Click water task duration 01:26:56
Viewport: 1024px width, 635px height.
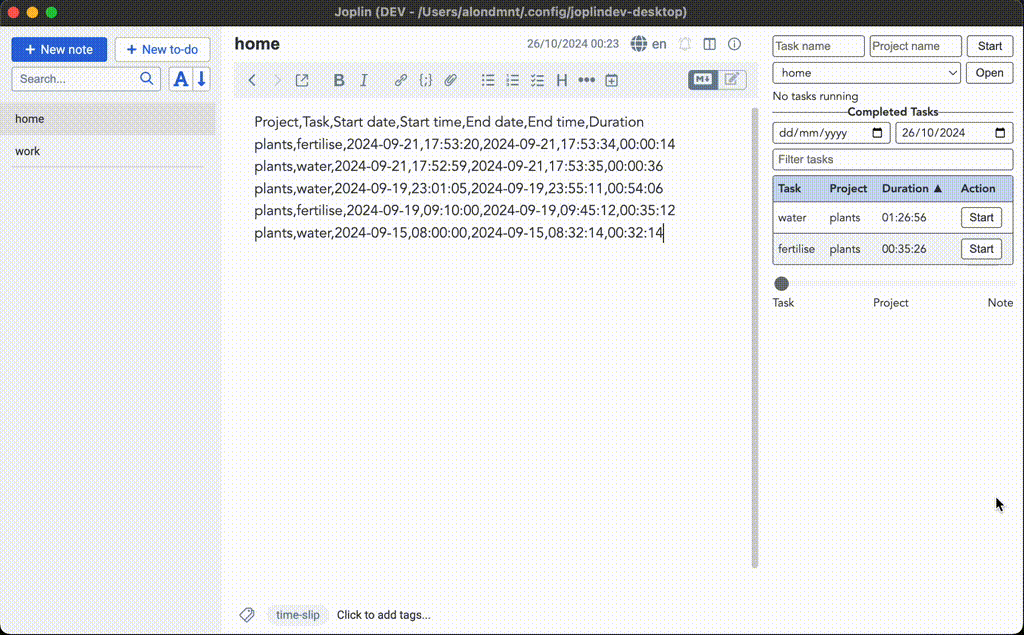(904, 218)
